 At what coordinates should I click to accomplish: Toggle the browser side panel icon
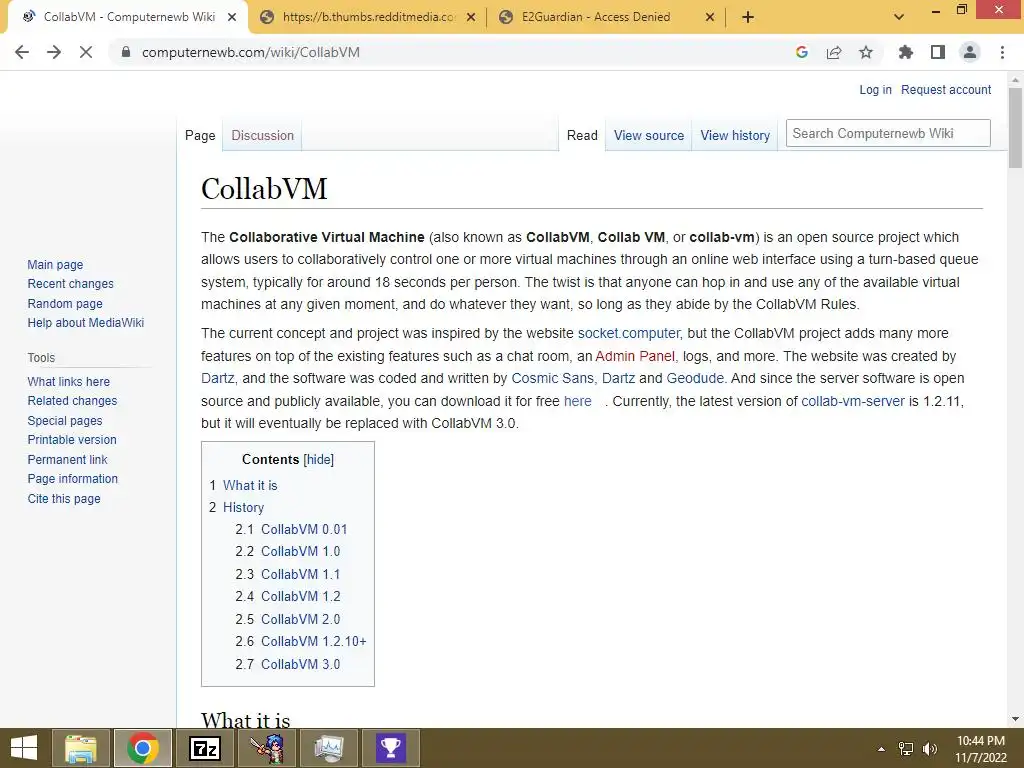[938, 52]
